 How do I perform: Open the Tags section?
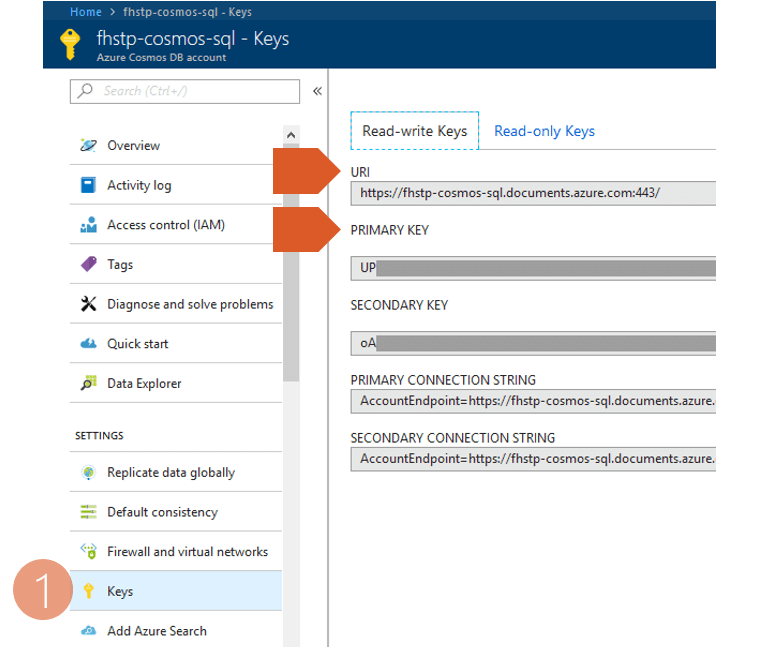click(x=176, y=264)
